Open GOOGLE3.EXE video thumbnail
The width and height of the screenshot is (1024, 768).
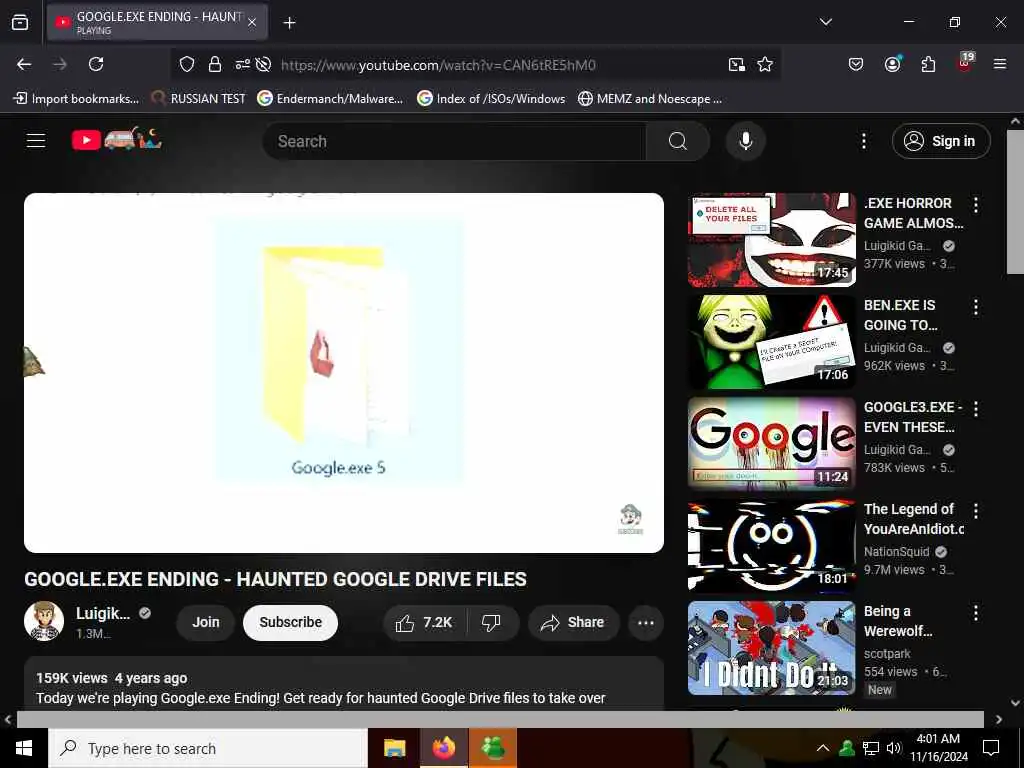(x=772, y=443)
